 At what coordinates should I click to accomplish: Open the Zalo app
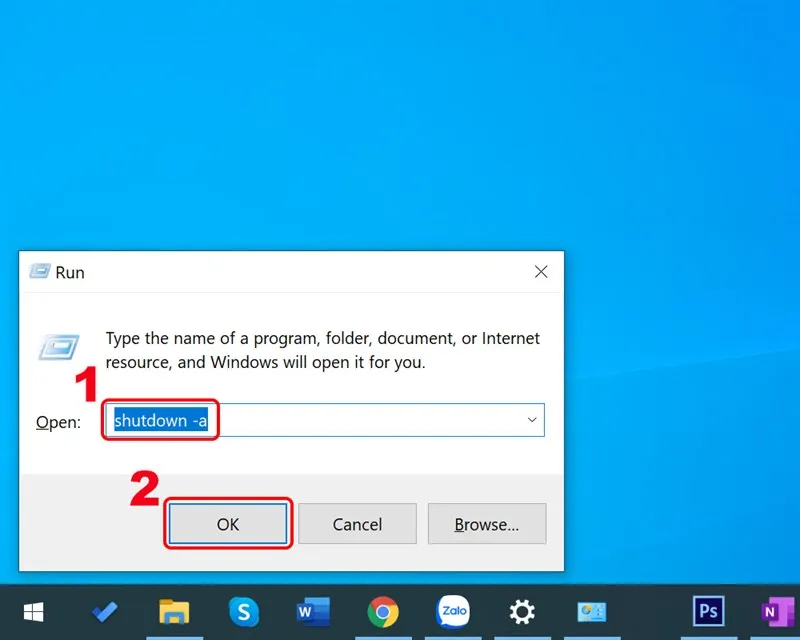coord(453,612)
